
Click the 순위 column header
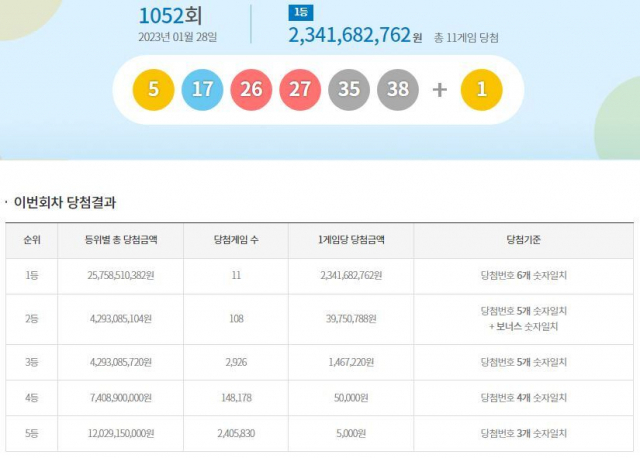(32, 240)
